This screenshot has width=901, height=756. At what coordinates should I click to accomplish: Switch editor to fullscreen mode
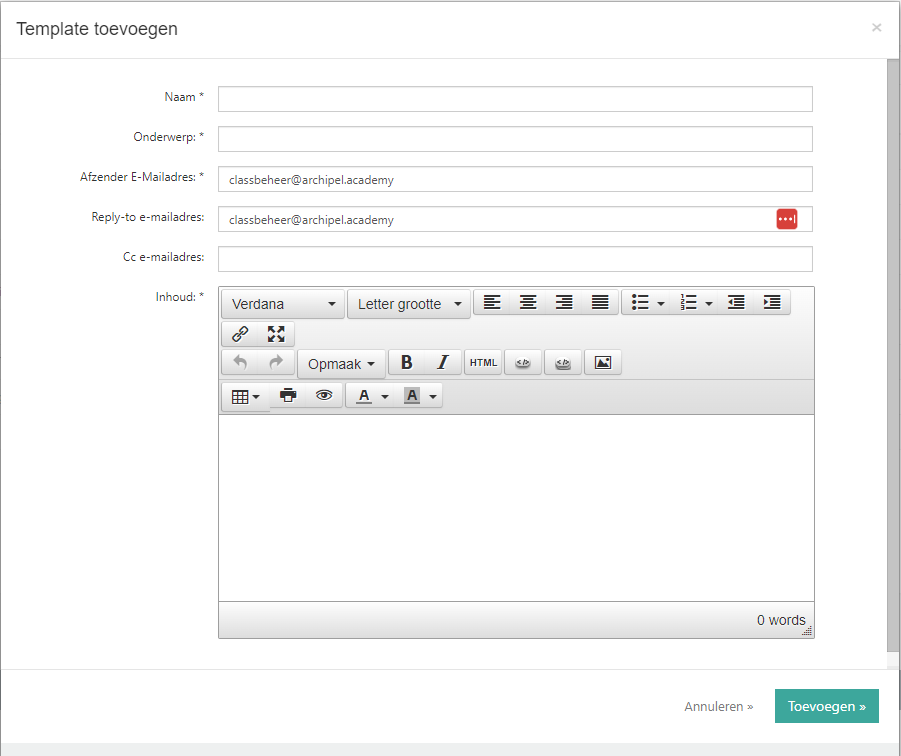[x=276, y=334]
